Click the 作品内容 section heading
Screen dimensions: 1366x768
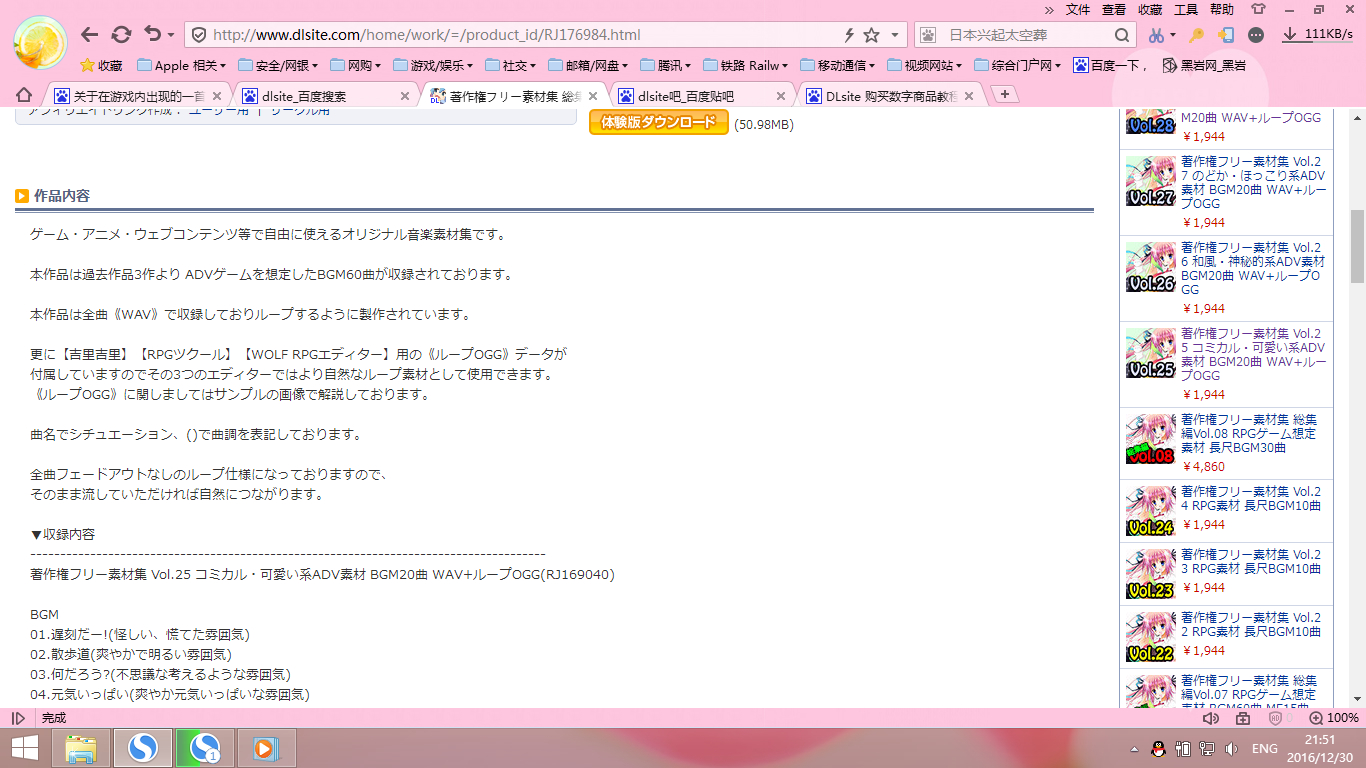pyautogui.click(x=61, y=196)
